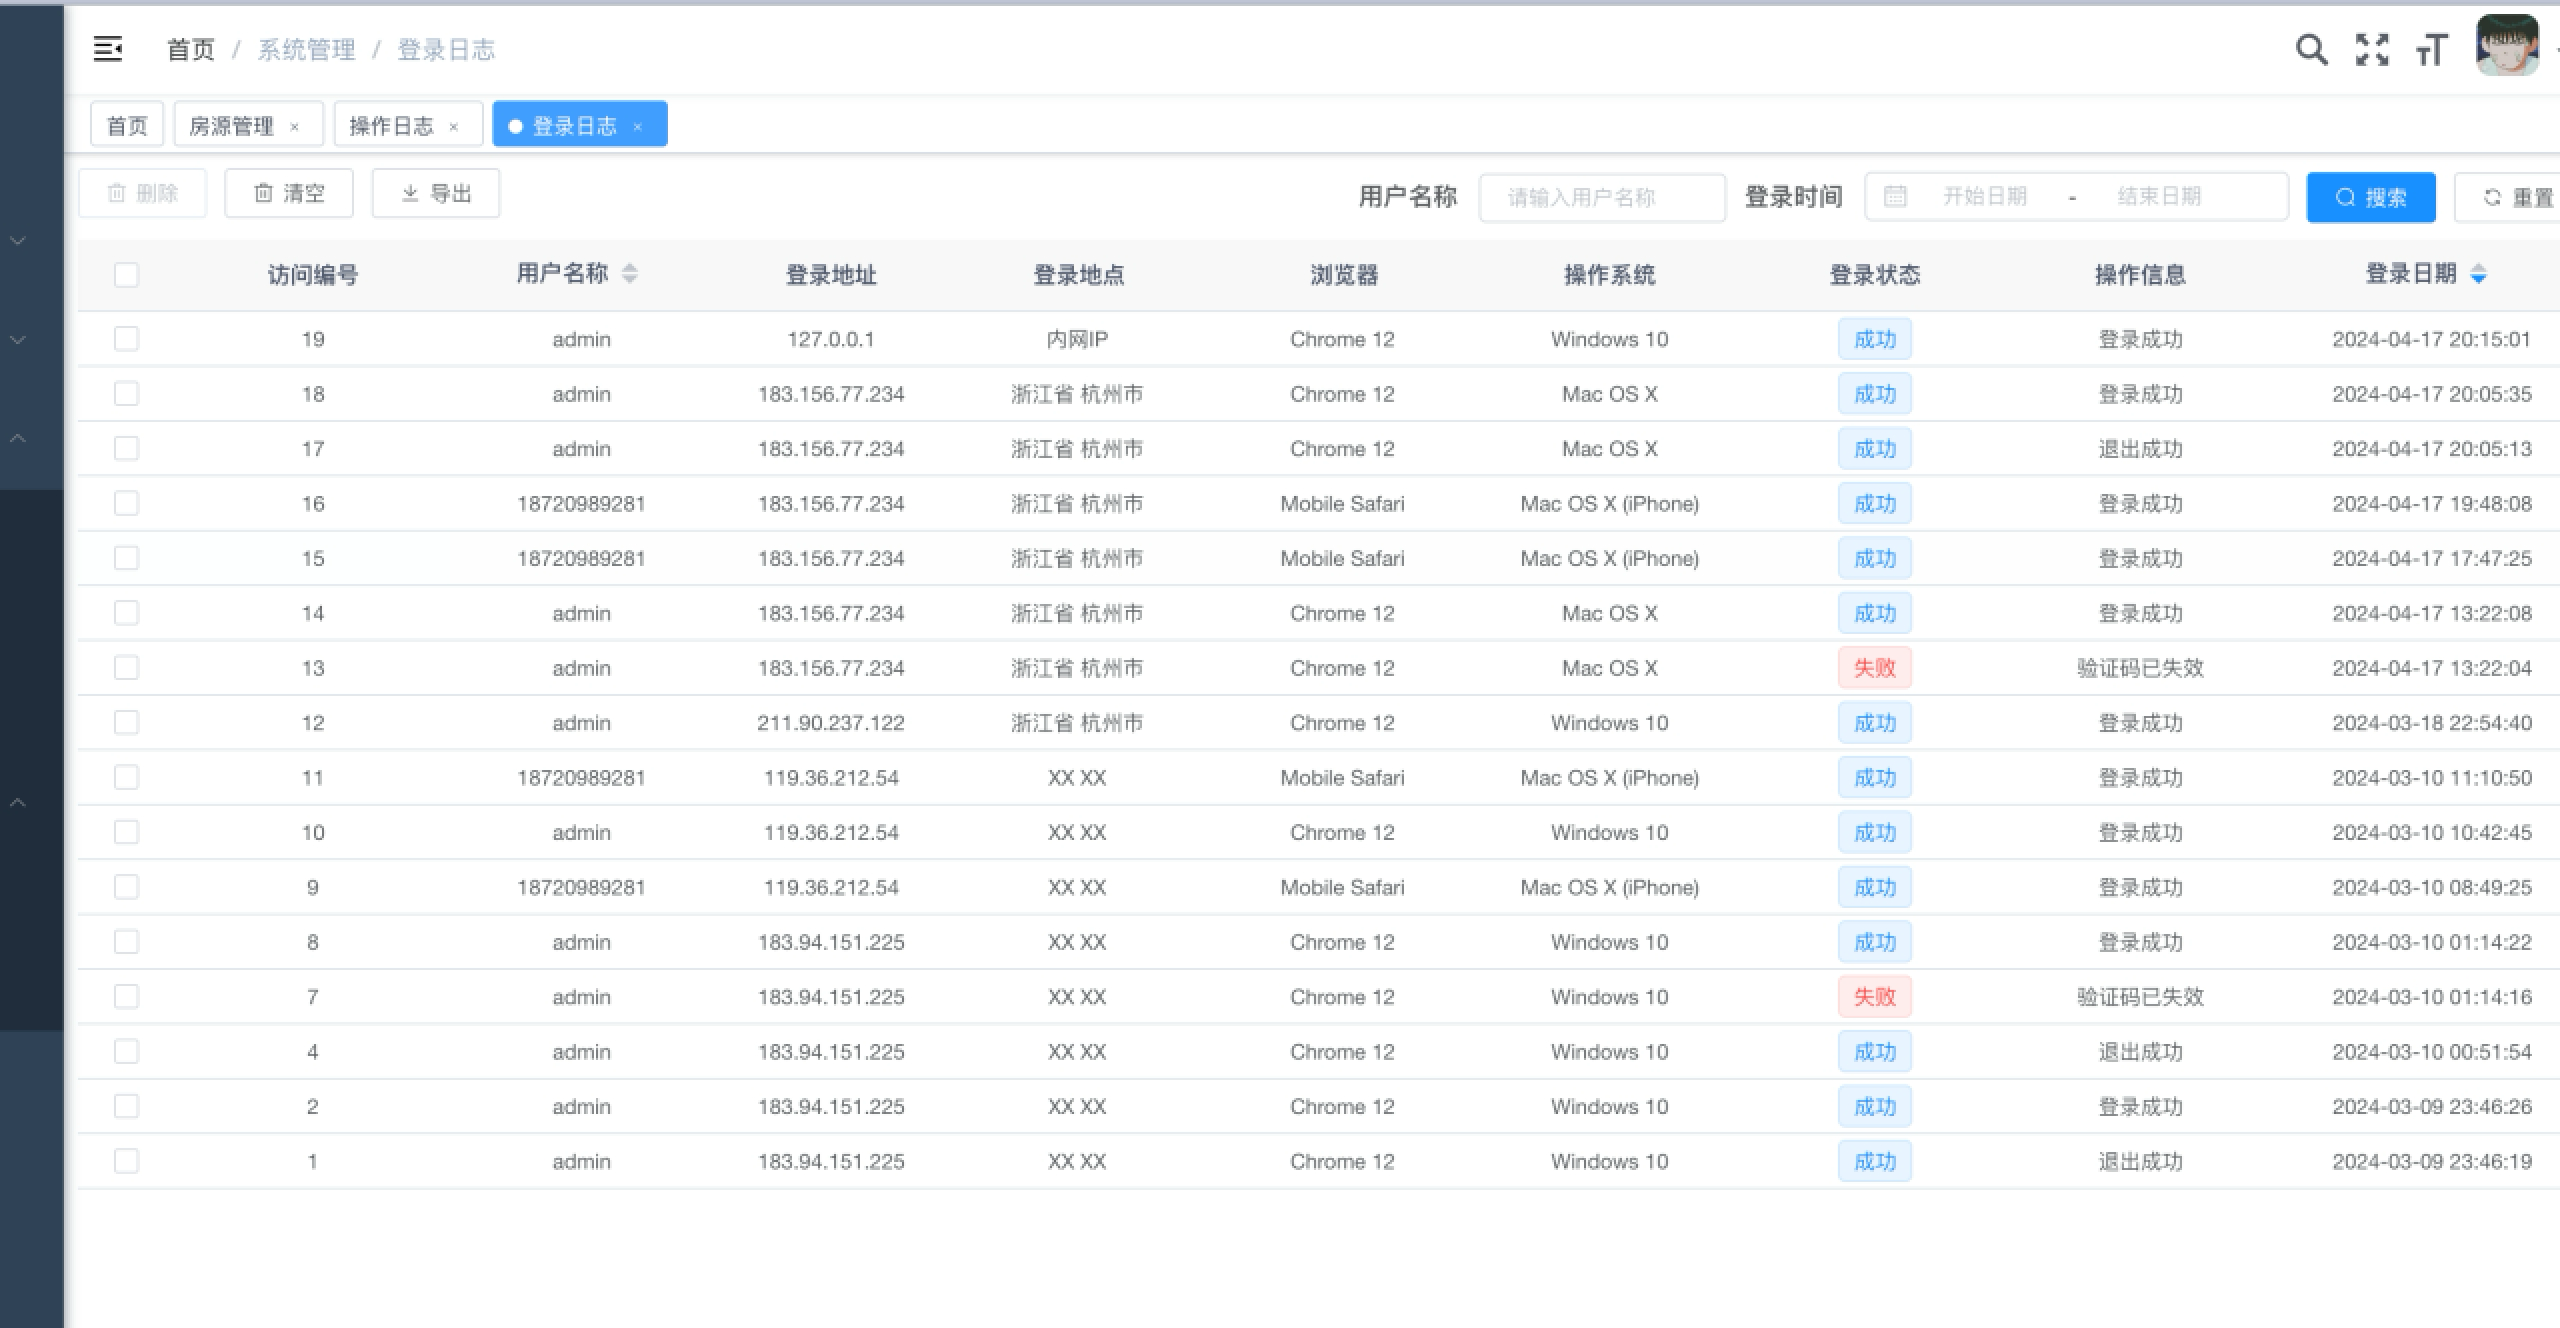Check the row with 访问编号 1
Image resolution: width=2560 pixels, height=1328 pixels.
tap(126, 1161)
